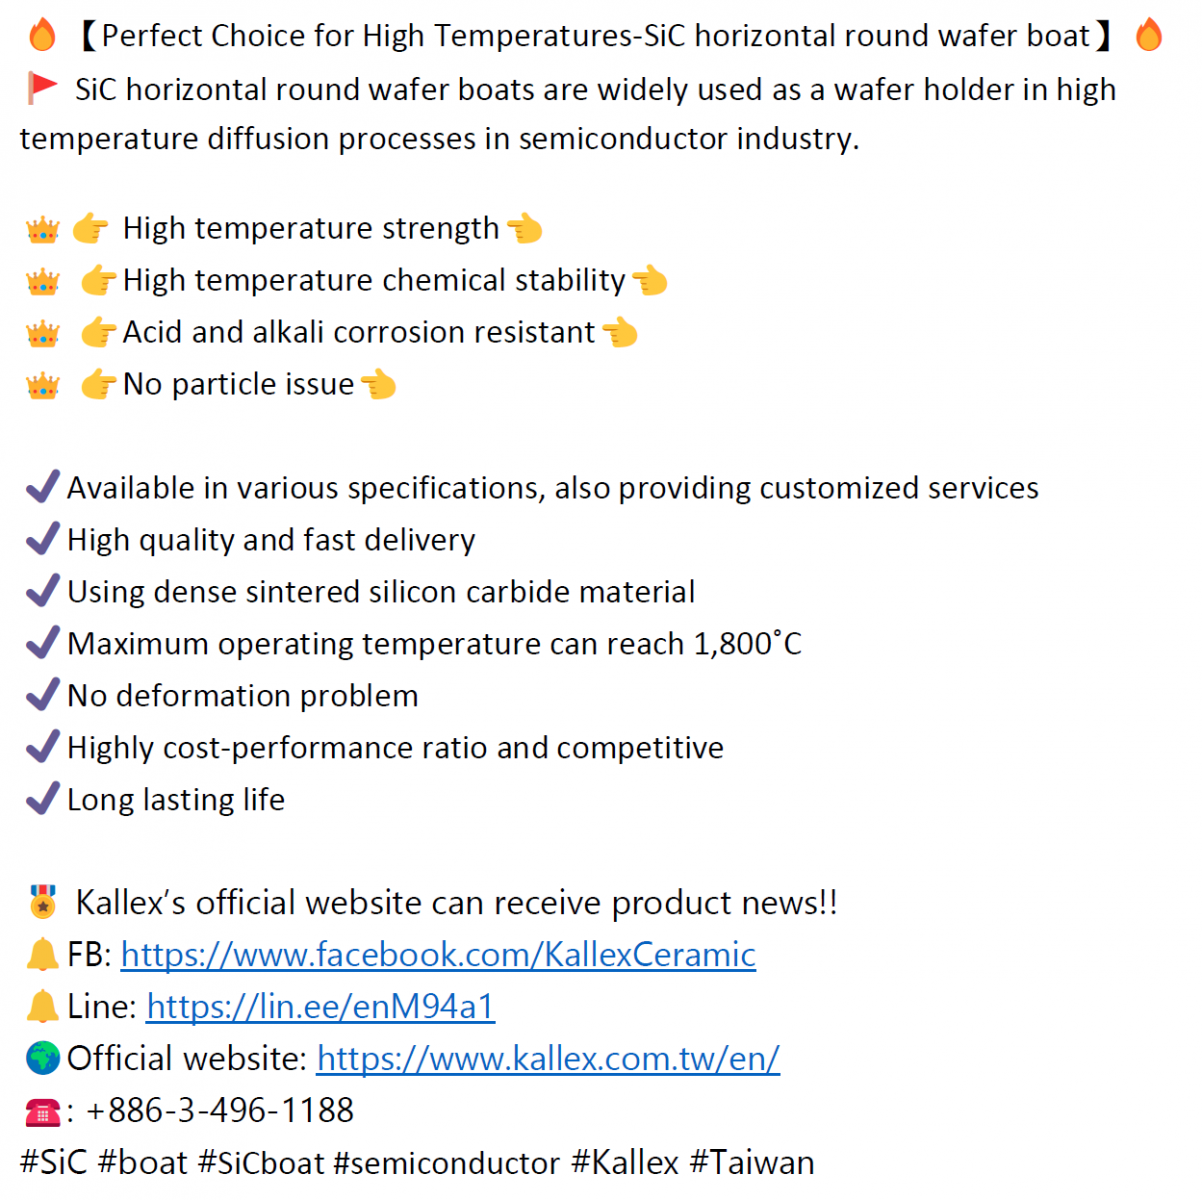This screenshot has height=1200, width=1202.
Task: Click the #Taiwan hashtag
Action: pos(752,1163)
